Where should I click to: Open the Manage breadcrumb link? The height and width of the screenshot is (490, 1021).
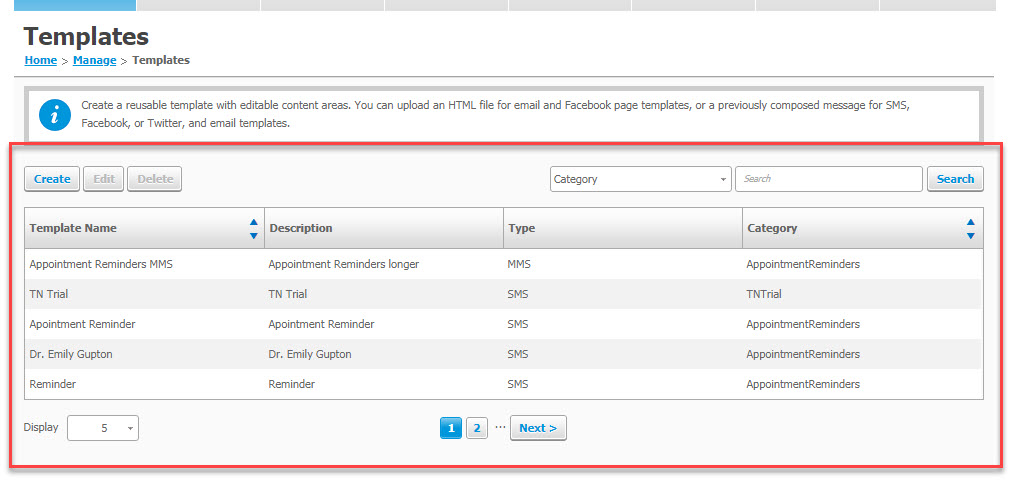[x=94, y=60]
